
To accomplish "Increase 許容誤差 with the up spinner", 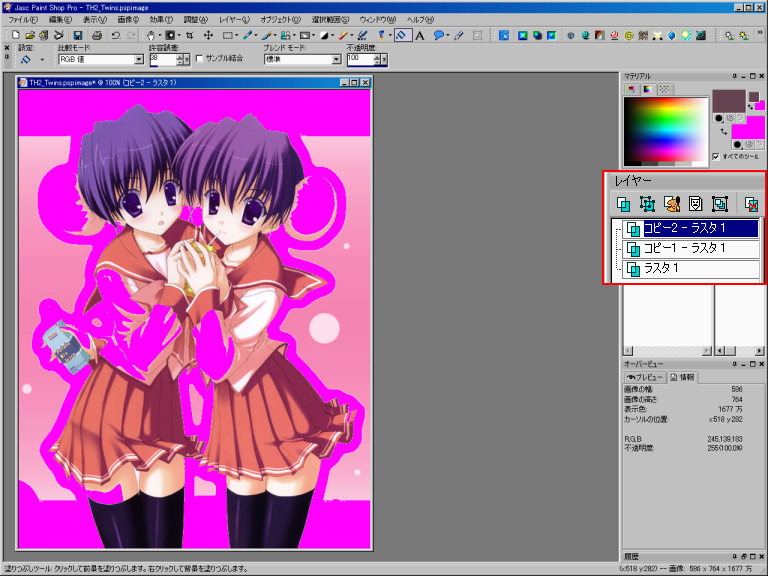I will [x=180, y=56].
